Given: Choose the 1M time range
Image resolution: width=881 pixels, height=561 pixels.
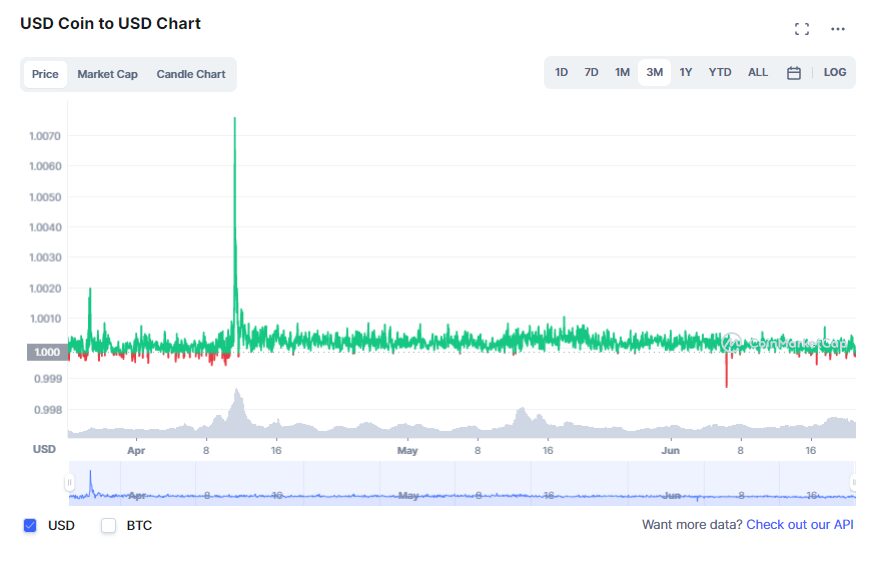Looking at the screenshot, I should coord(622,72).
